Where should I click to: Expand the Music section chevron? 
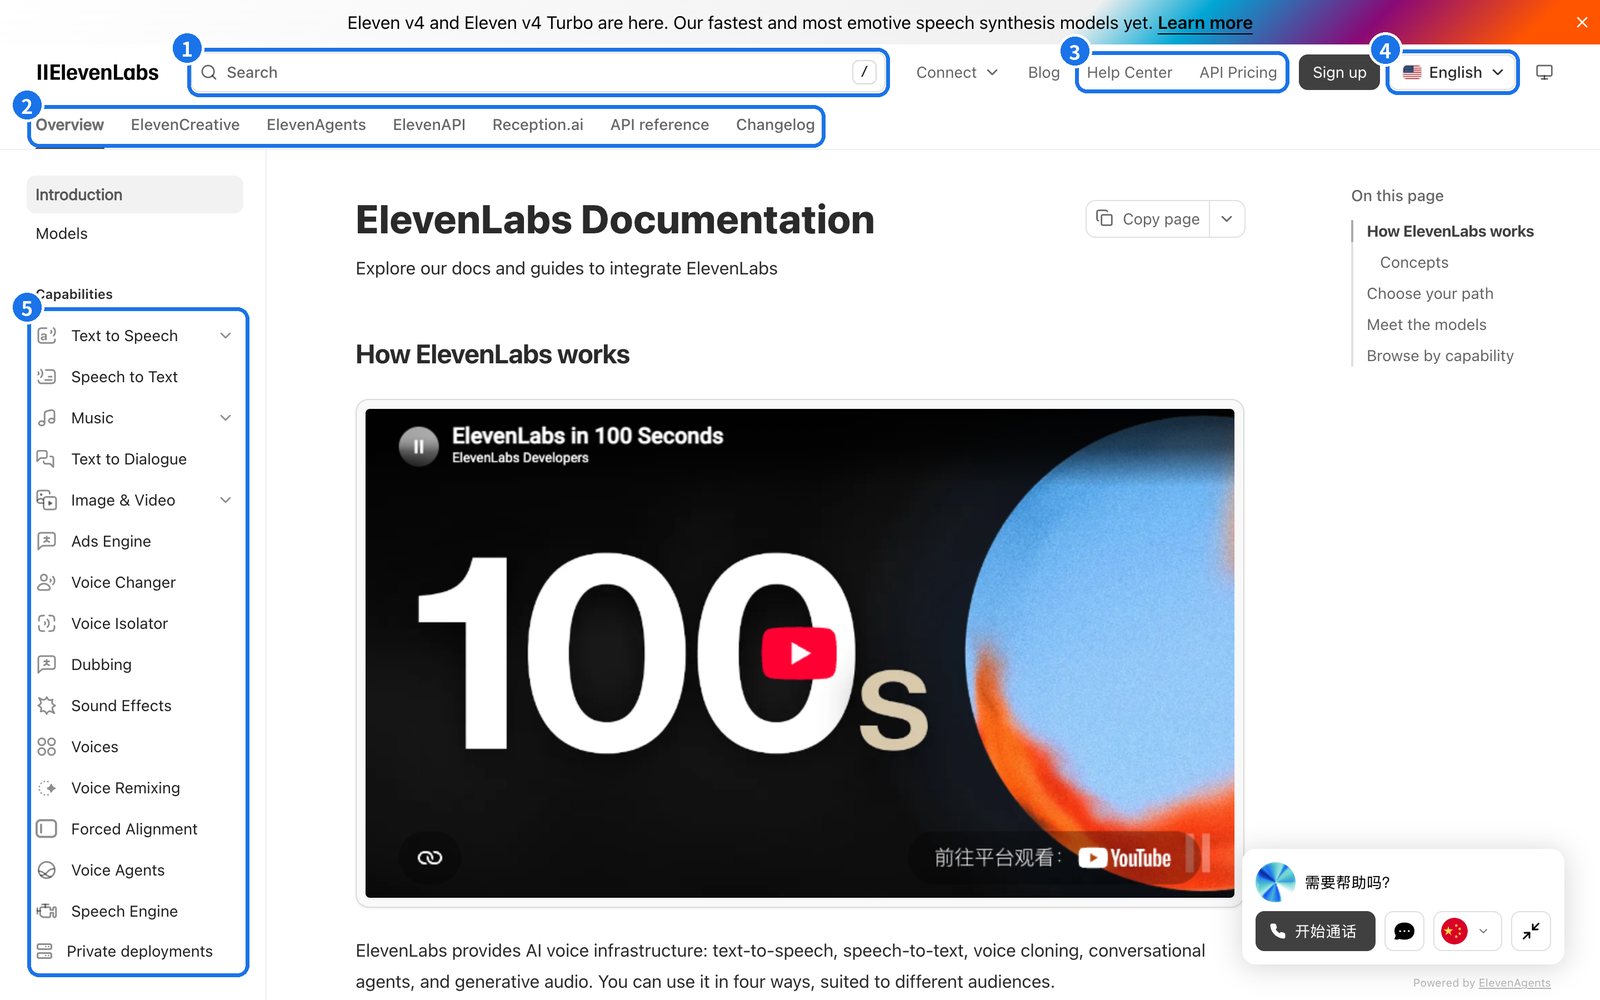[x=226, y=418]
